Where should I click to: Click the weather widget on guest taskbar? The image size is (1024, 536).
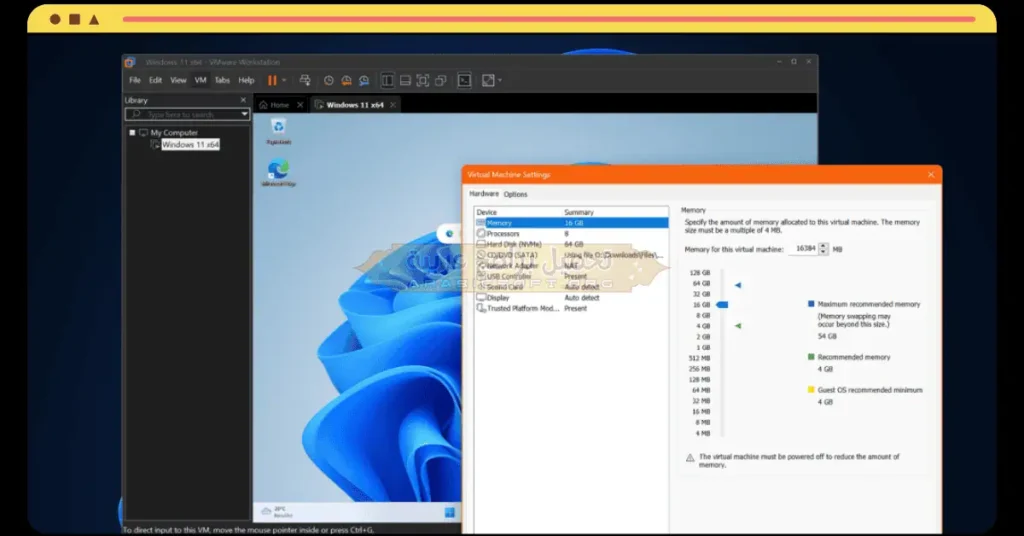tap(278, 512)
